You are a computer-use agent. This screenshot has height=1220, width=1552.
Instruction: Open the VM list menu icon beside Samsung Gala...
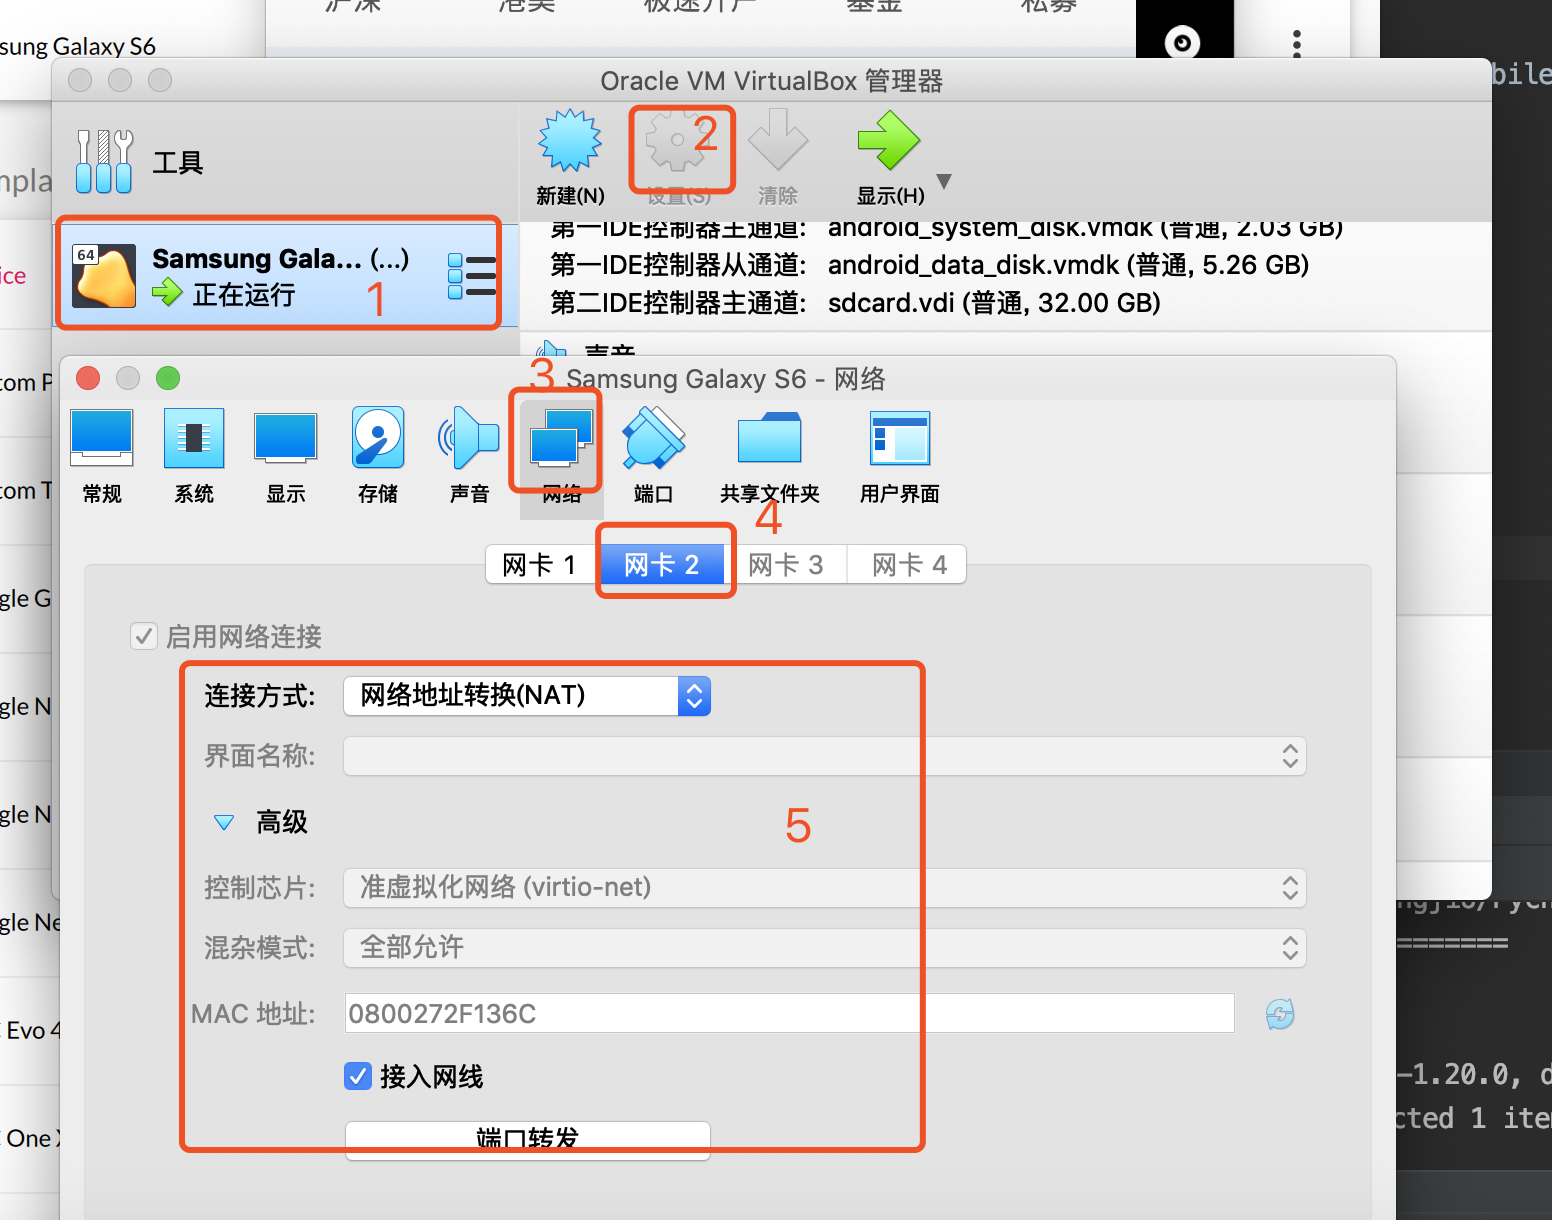[x=471, y=276]
